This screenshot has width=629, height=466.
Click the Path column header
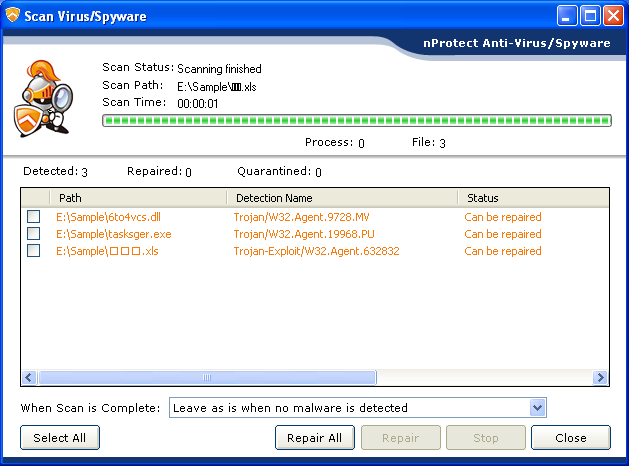click(138, 198)
